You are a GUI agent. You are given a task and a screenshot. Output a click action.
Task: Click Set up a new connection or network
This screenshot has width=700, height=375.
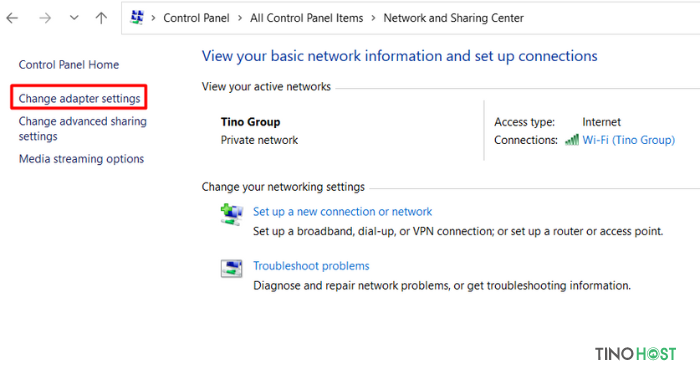(342, 212)
